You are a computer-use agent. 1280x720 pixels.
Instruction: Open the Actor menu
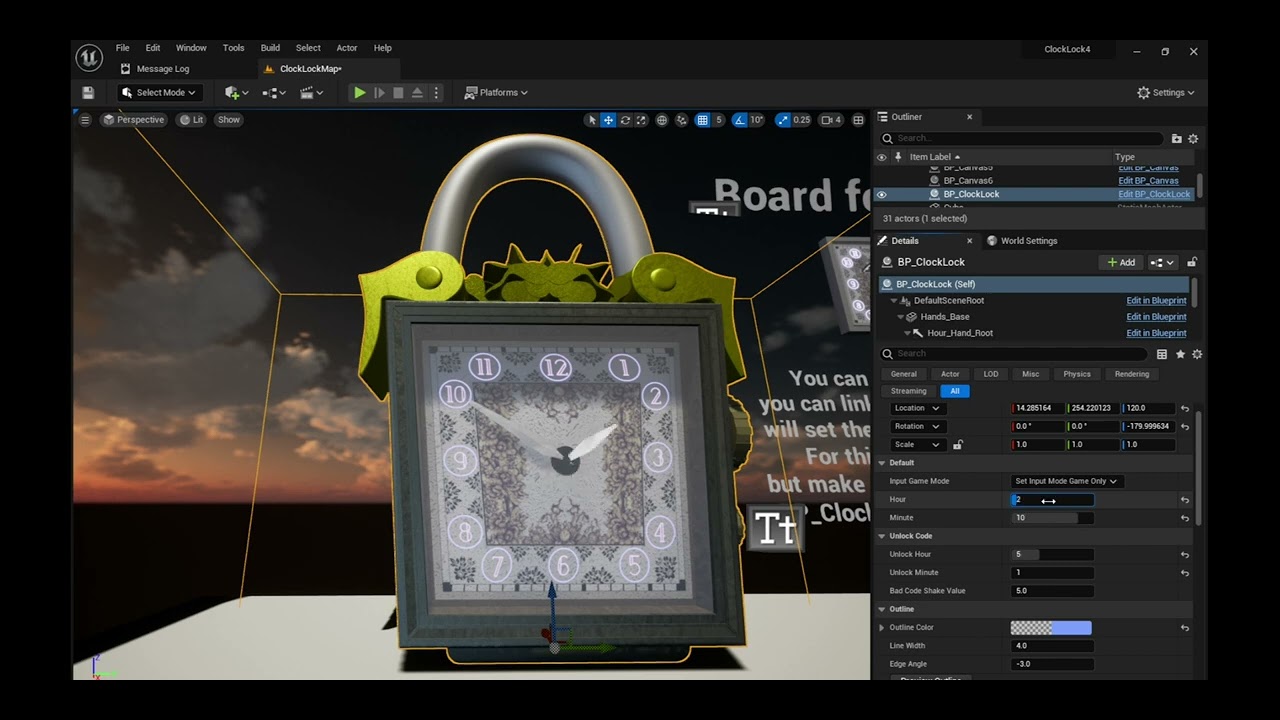pyautogui.click(x=347, y=48)
